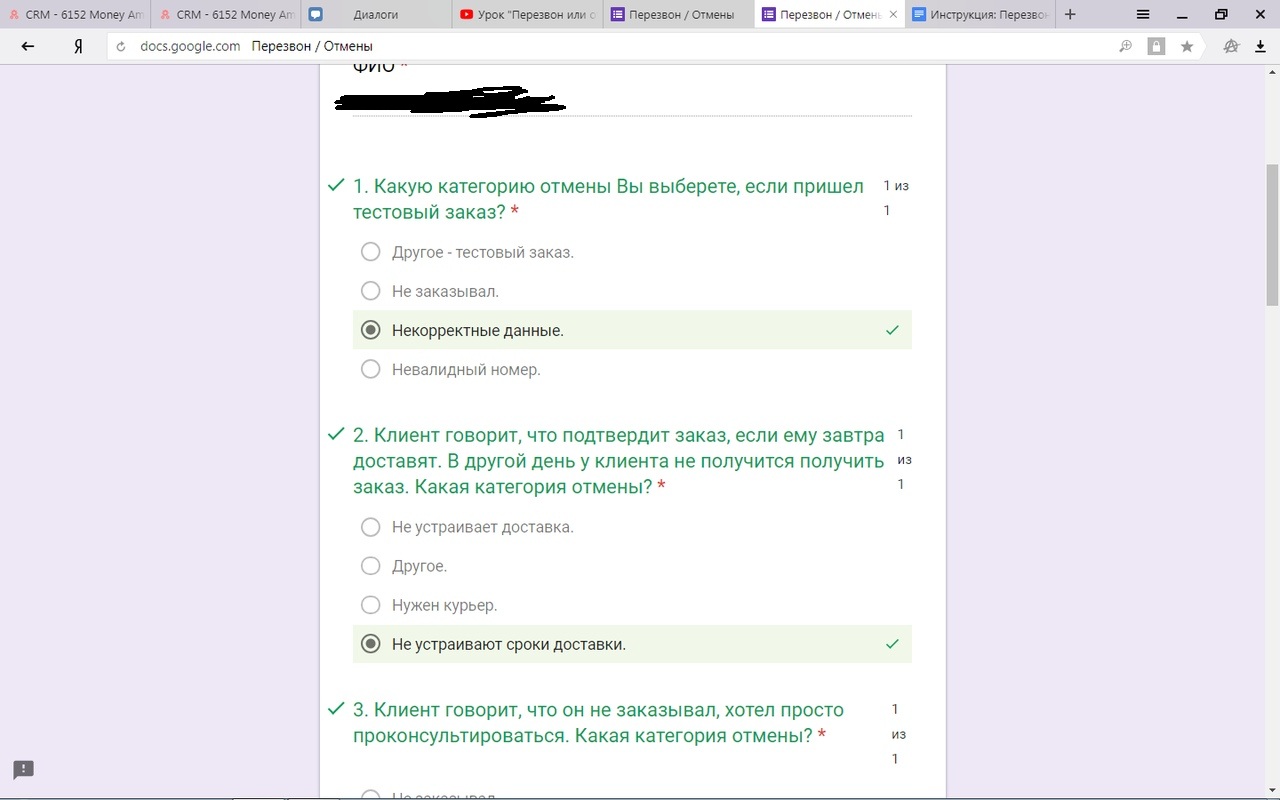Reload the page with refresh icon
The width and height of the screenshot is (1280, 800).
coord(121,46)
